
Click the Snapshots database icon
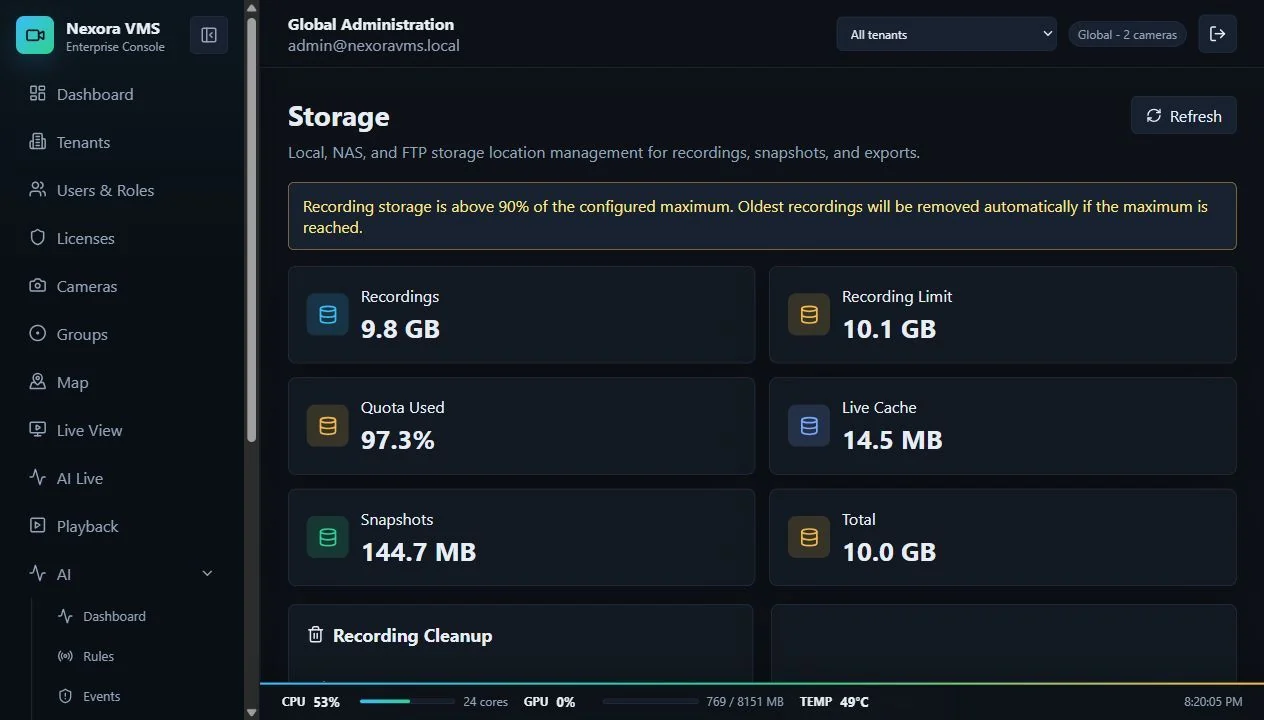point(328,537)
